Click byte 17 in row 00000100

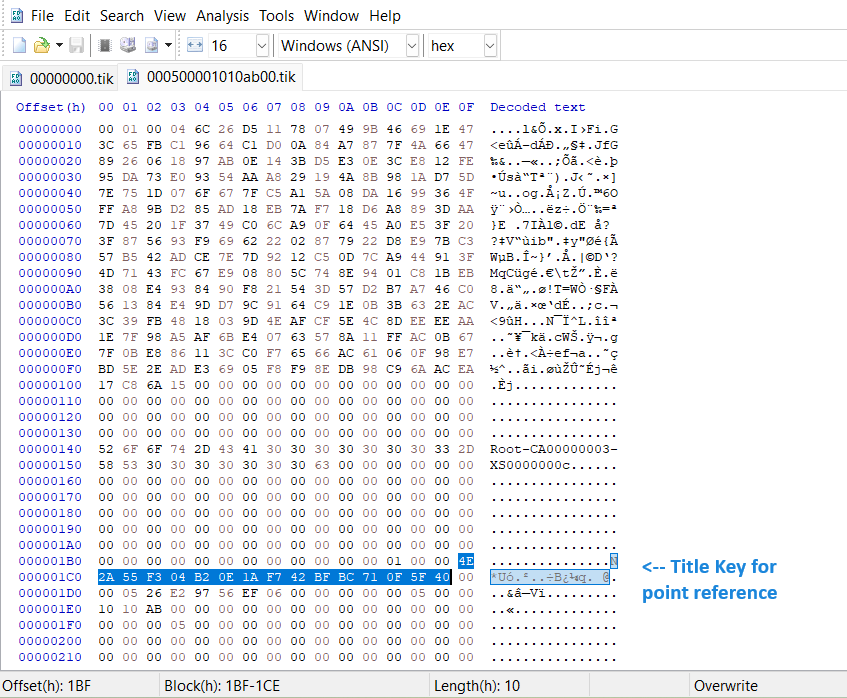point(106,385)
